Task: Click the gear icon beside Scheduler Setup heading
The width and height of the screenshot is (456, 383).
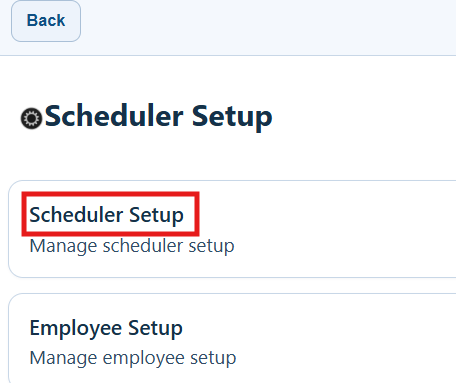Action: click(x=31, y=118)
